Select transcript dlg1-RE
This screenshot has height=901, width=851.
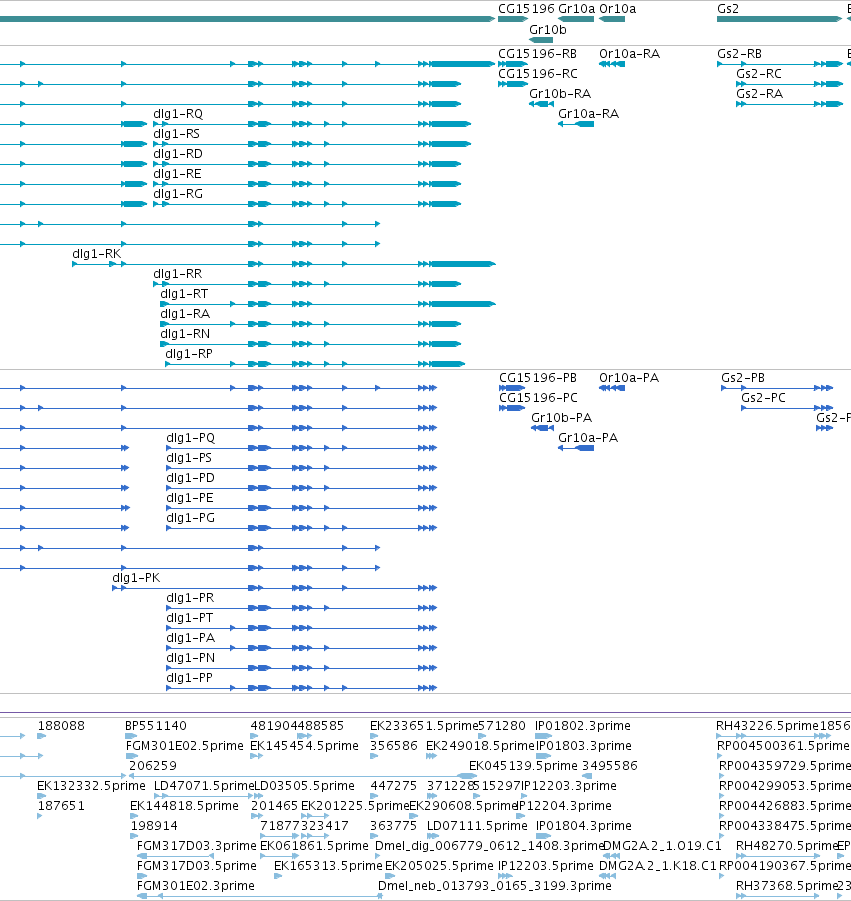[x=177, y=174]
